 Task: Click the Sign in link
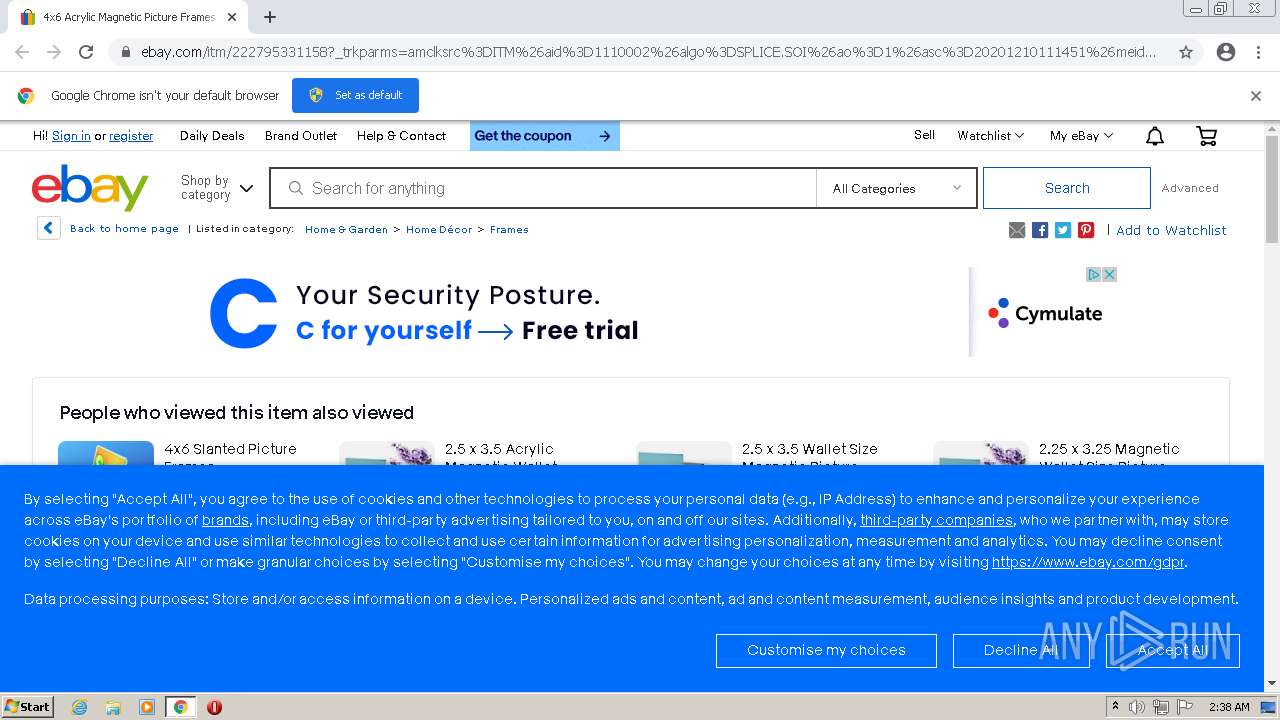(71, 136)
